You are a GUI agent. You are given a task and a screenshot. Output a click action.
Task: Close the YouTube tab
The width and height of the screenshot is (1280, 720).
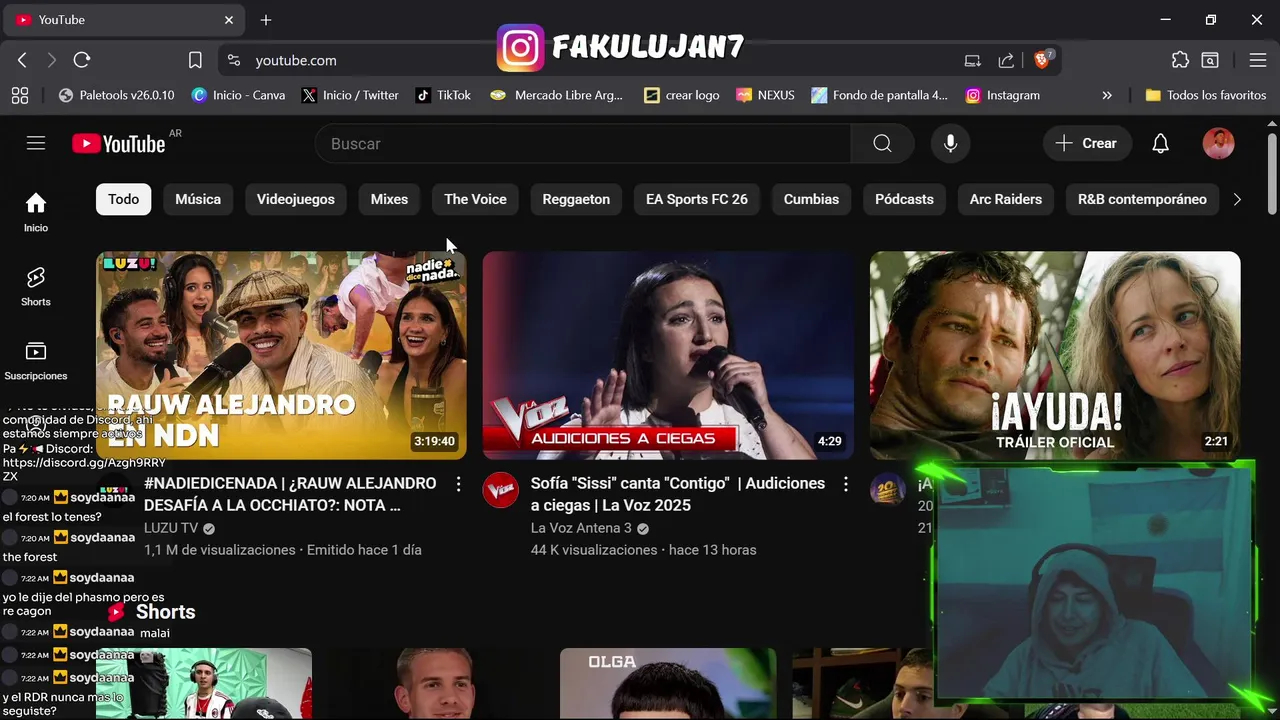(x=229, y=20)
